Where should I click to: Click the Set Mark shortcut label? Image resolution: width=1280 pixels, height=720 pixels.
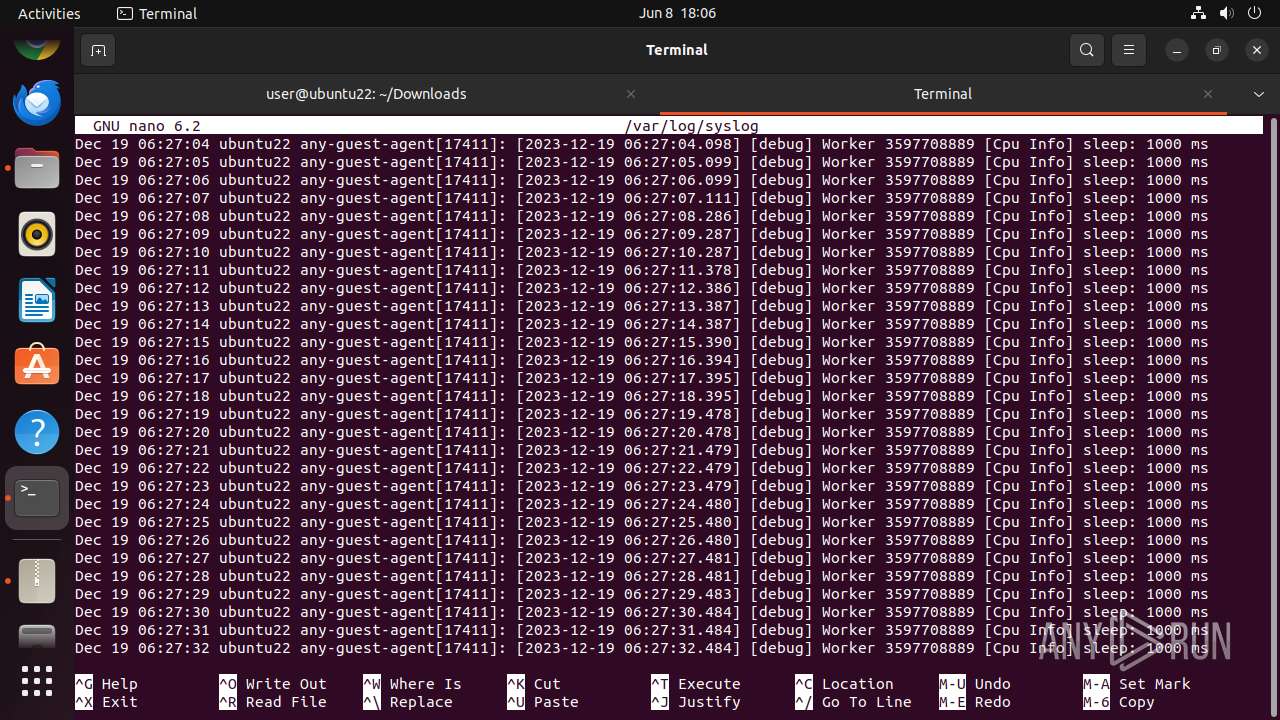pos(1155,684)
